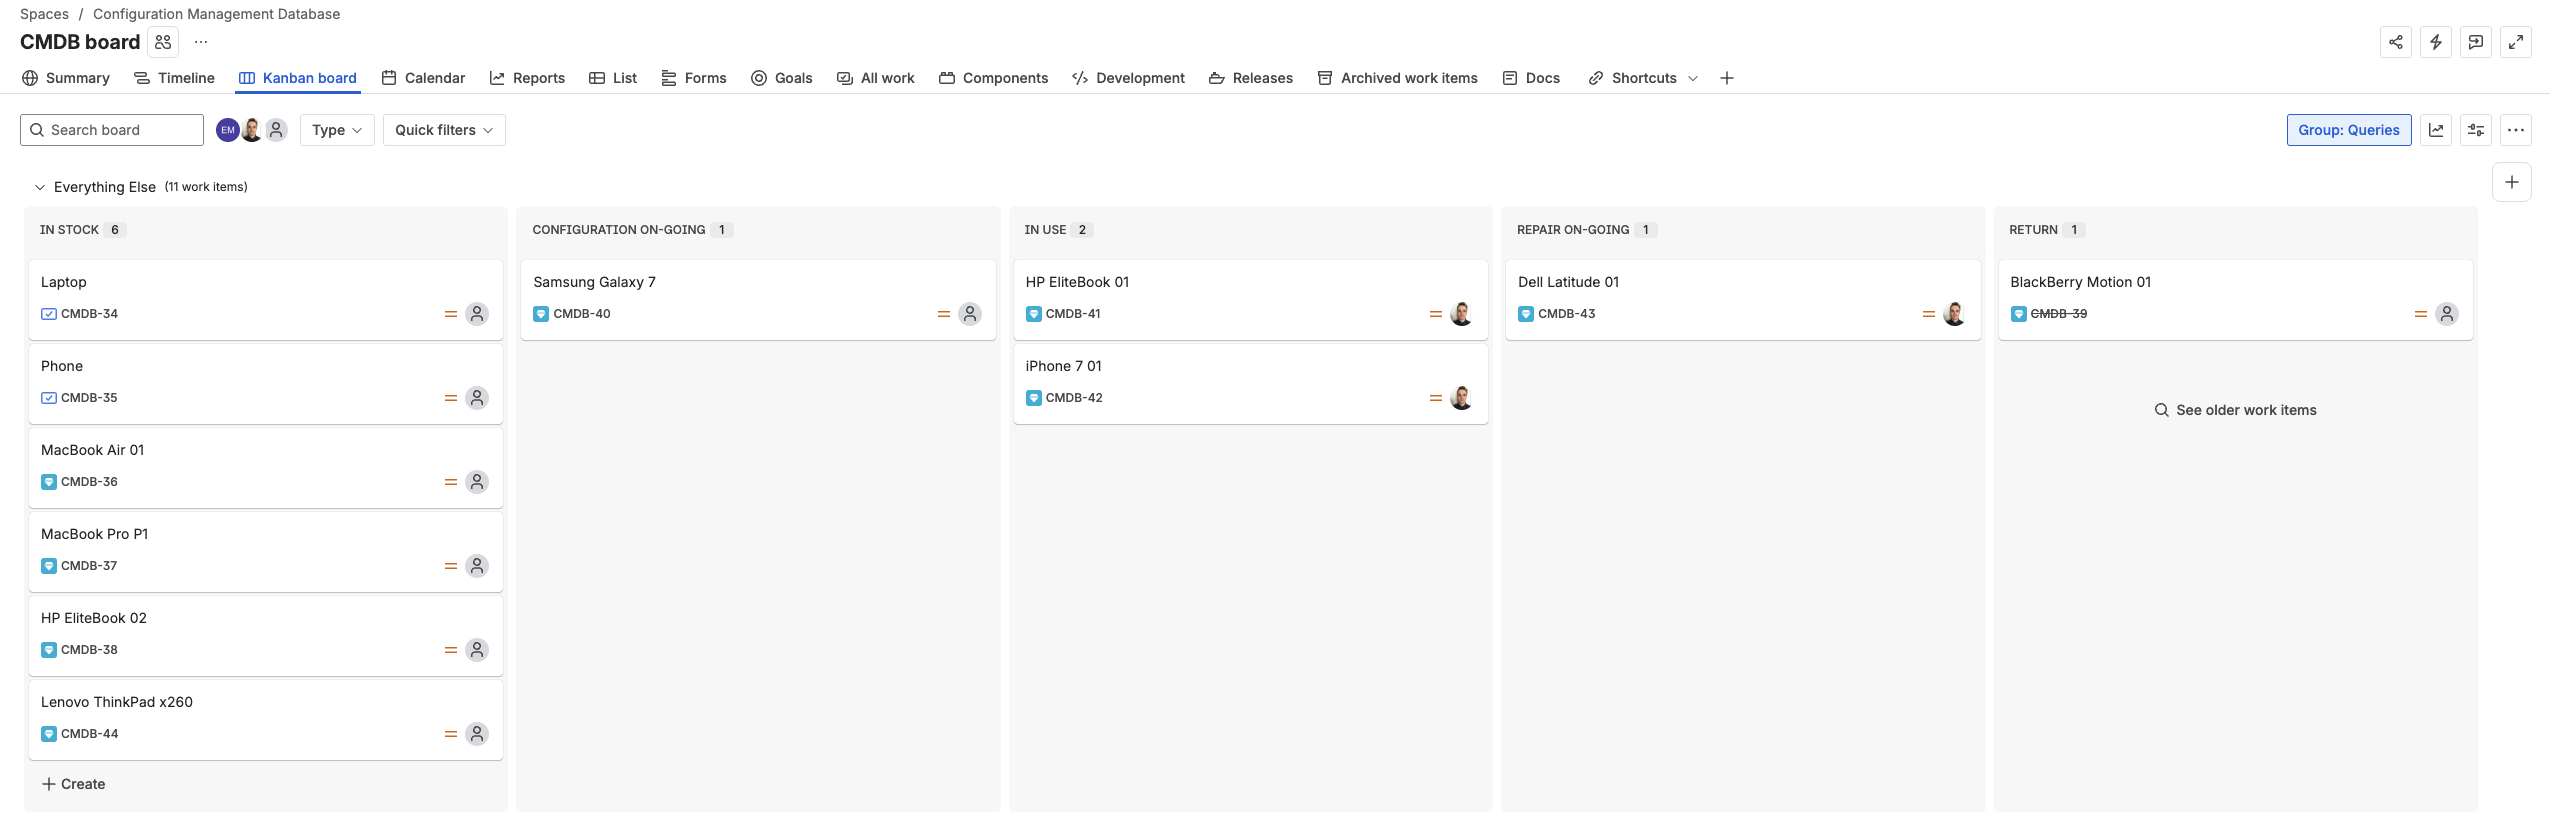Click the share icon in top right
This screenshot has height=835, width=2550.
point(2395,42)
